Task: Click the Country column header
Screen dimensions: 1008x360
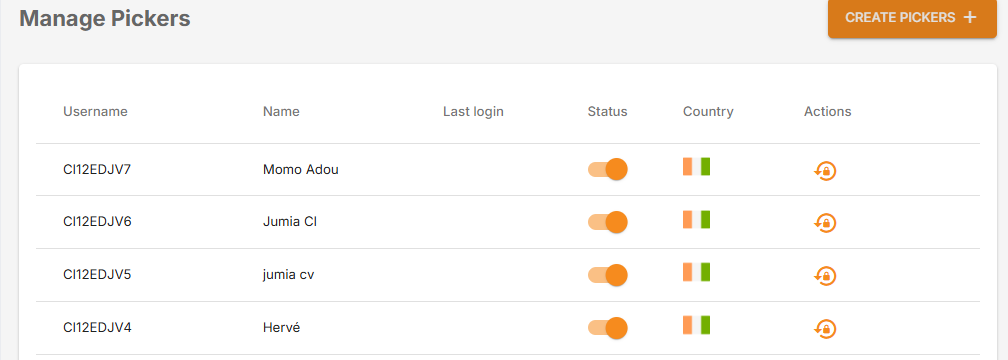Action: (x=708, y=111)
